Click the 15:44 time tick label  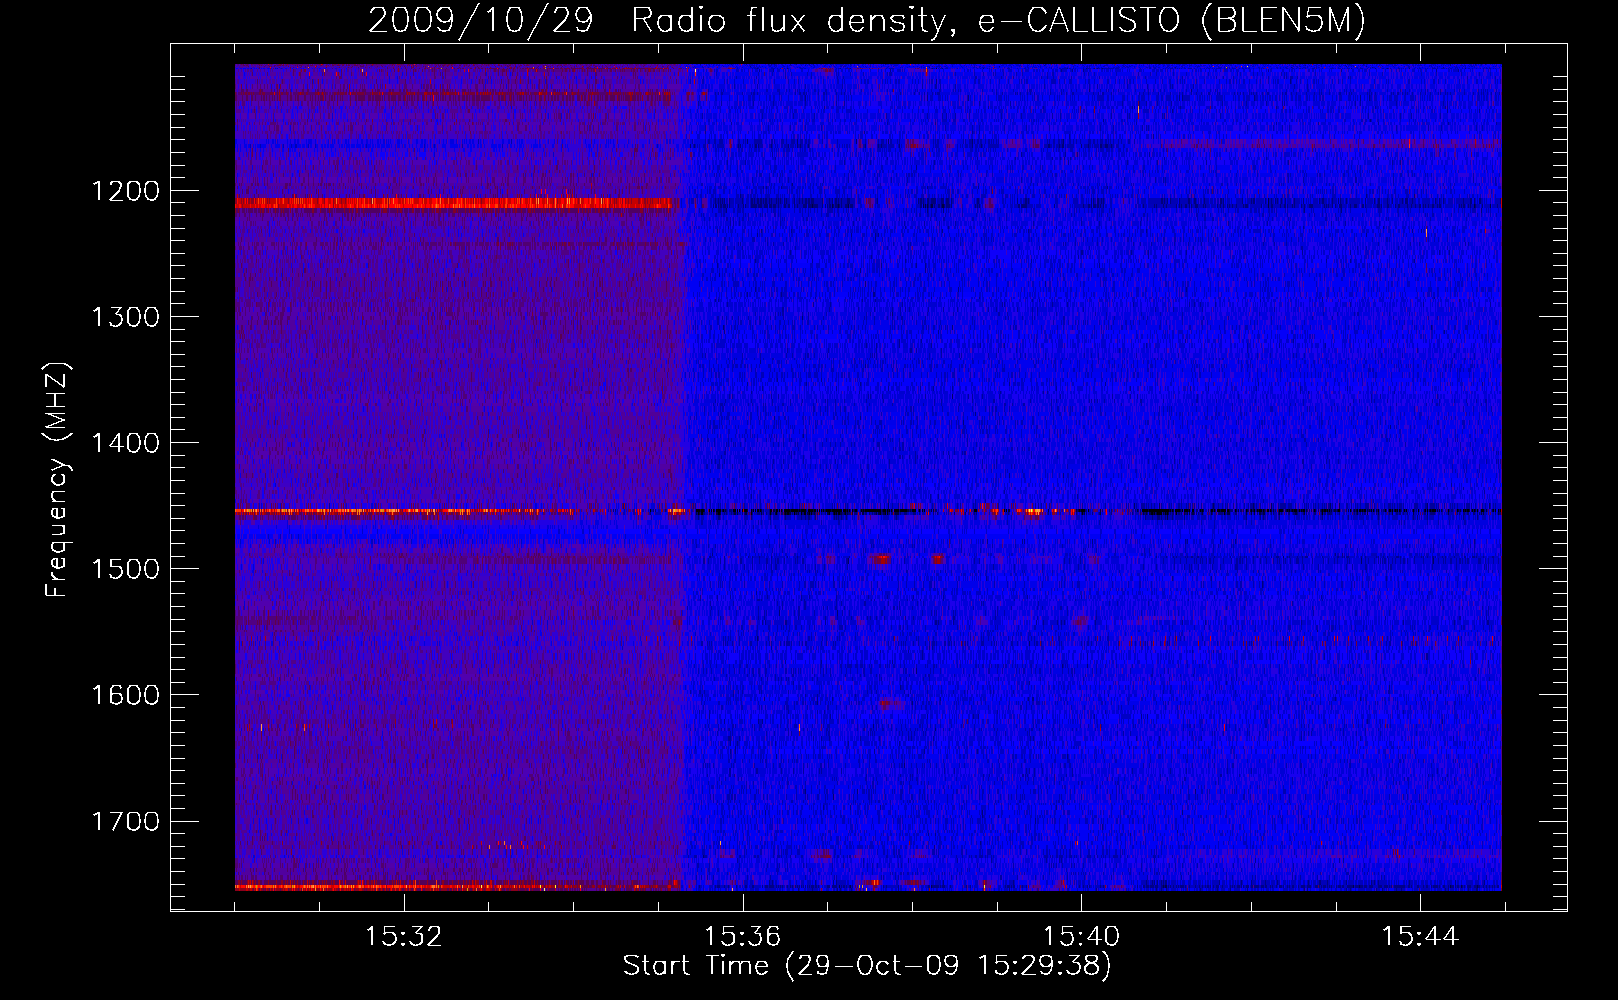[1420, 937]
